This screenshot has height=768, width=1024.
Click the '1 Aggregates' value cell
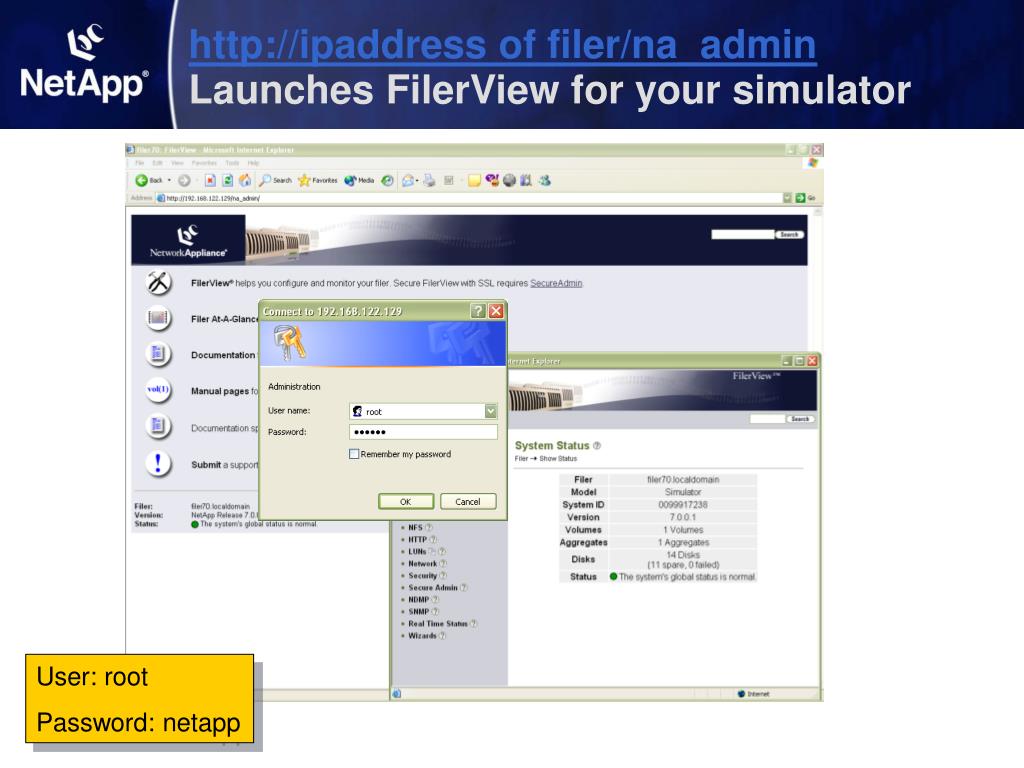tap(682, 543)
